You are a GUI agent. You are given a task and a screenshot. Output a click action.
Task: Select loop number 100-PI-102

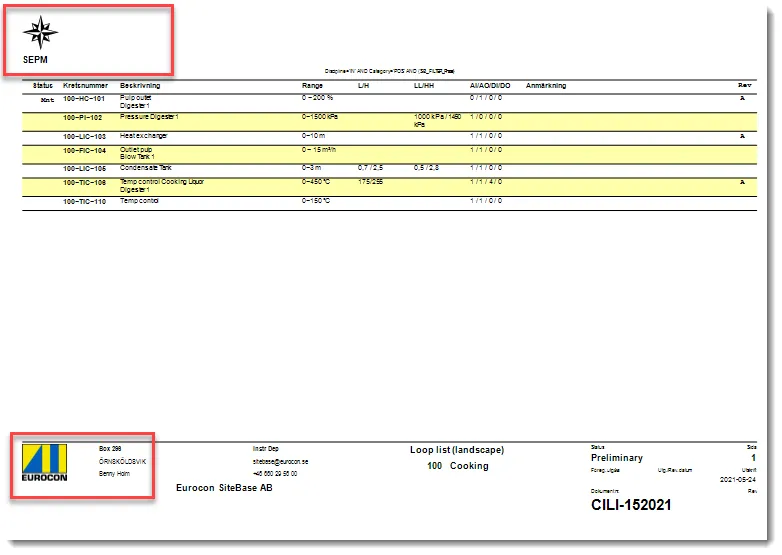point(82,118)
